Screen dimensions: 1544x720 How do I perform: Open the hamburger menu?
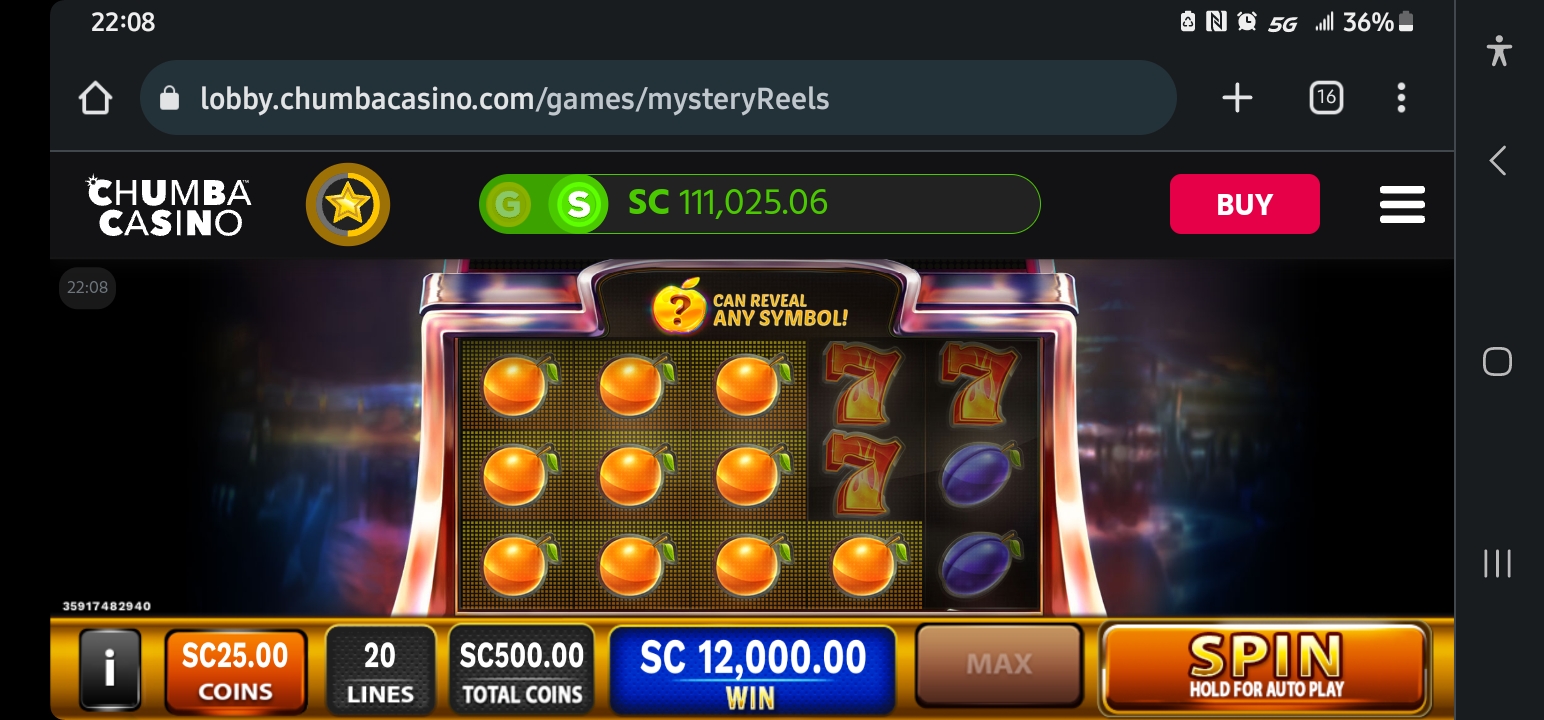tap(1402, 204)
